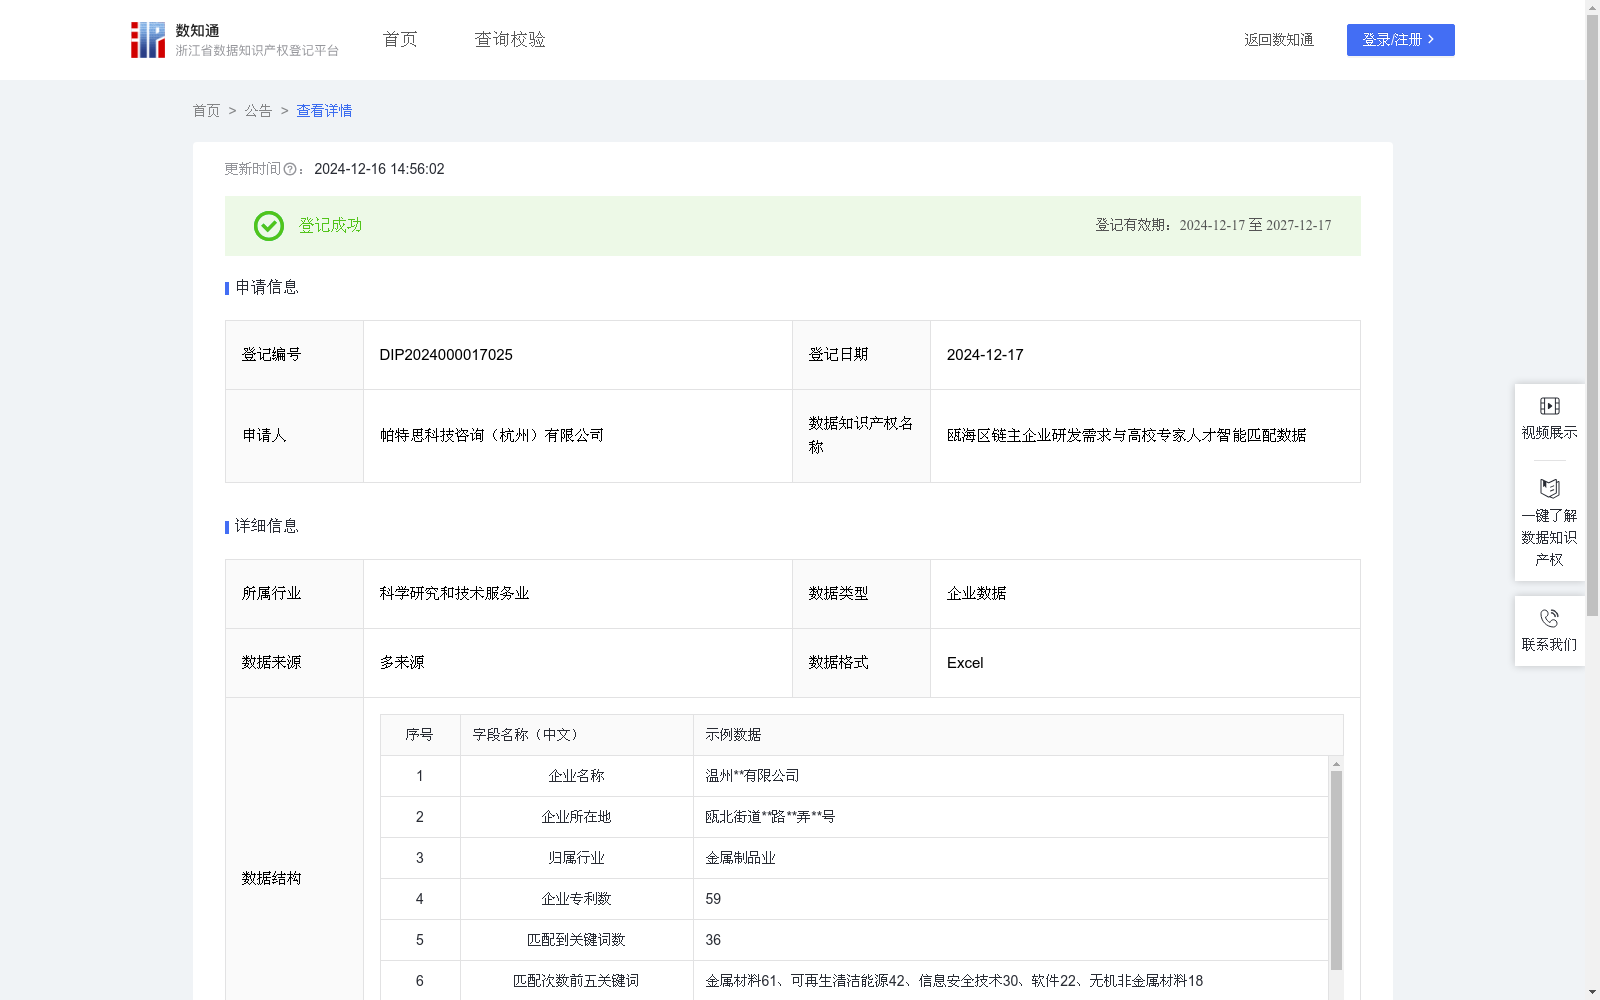Click the Excel data format value
This screenshot has height=1000, width=1600.
(965, 663)
